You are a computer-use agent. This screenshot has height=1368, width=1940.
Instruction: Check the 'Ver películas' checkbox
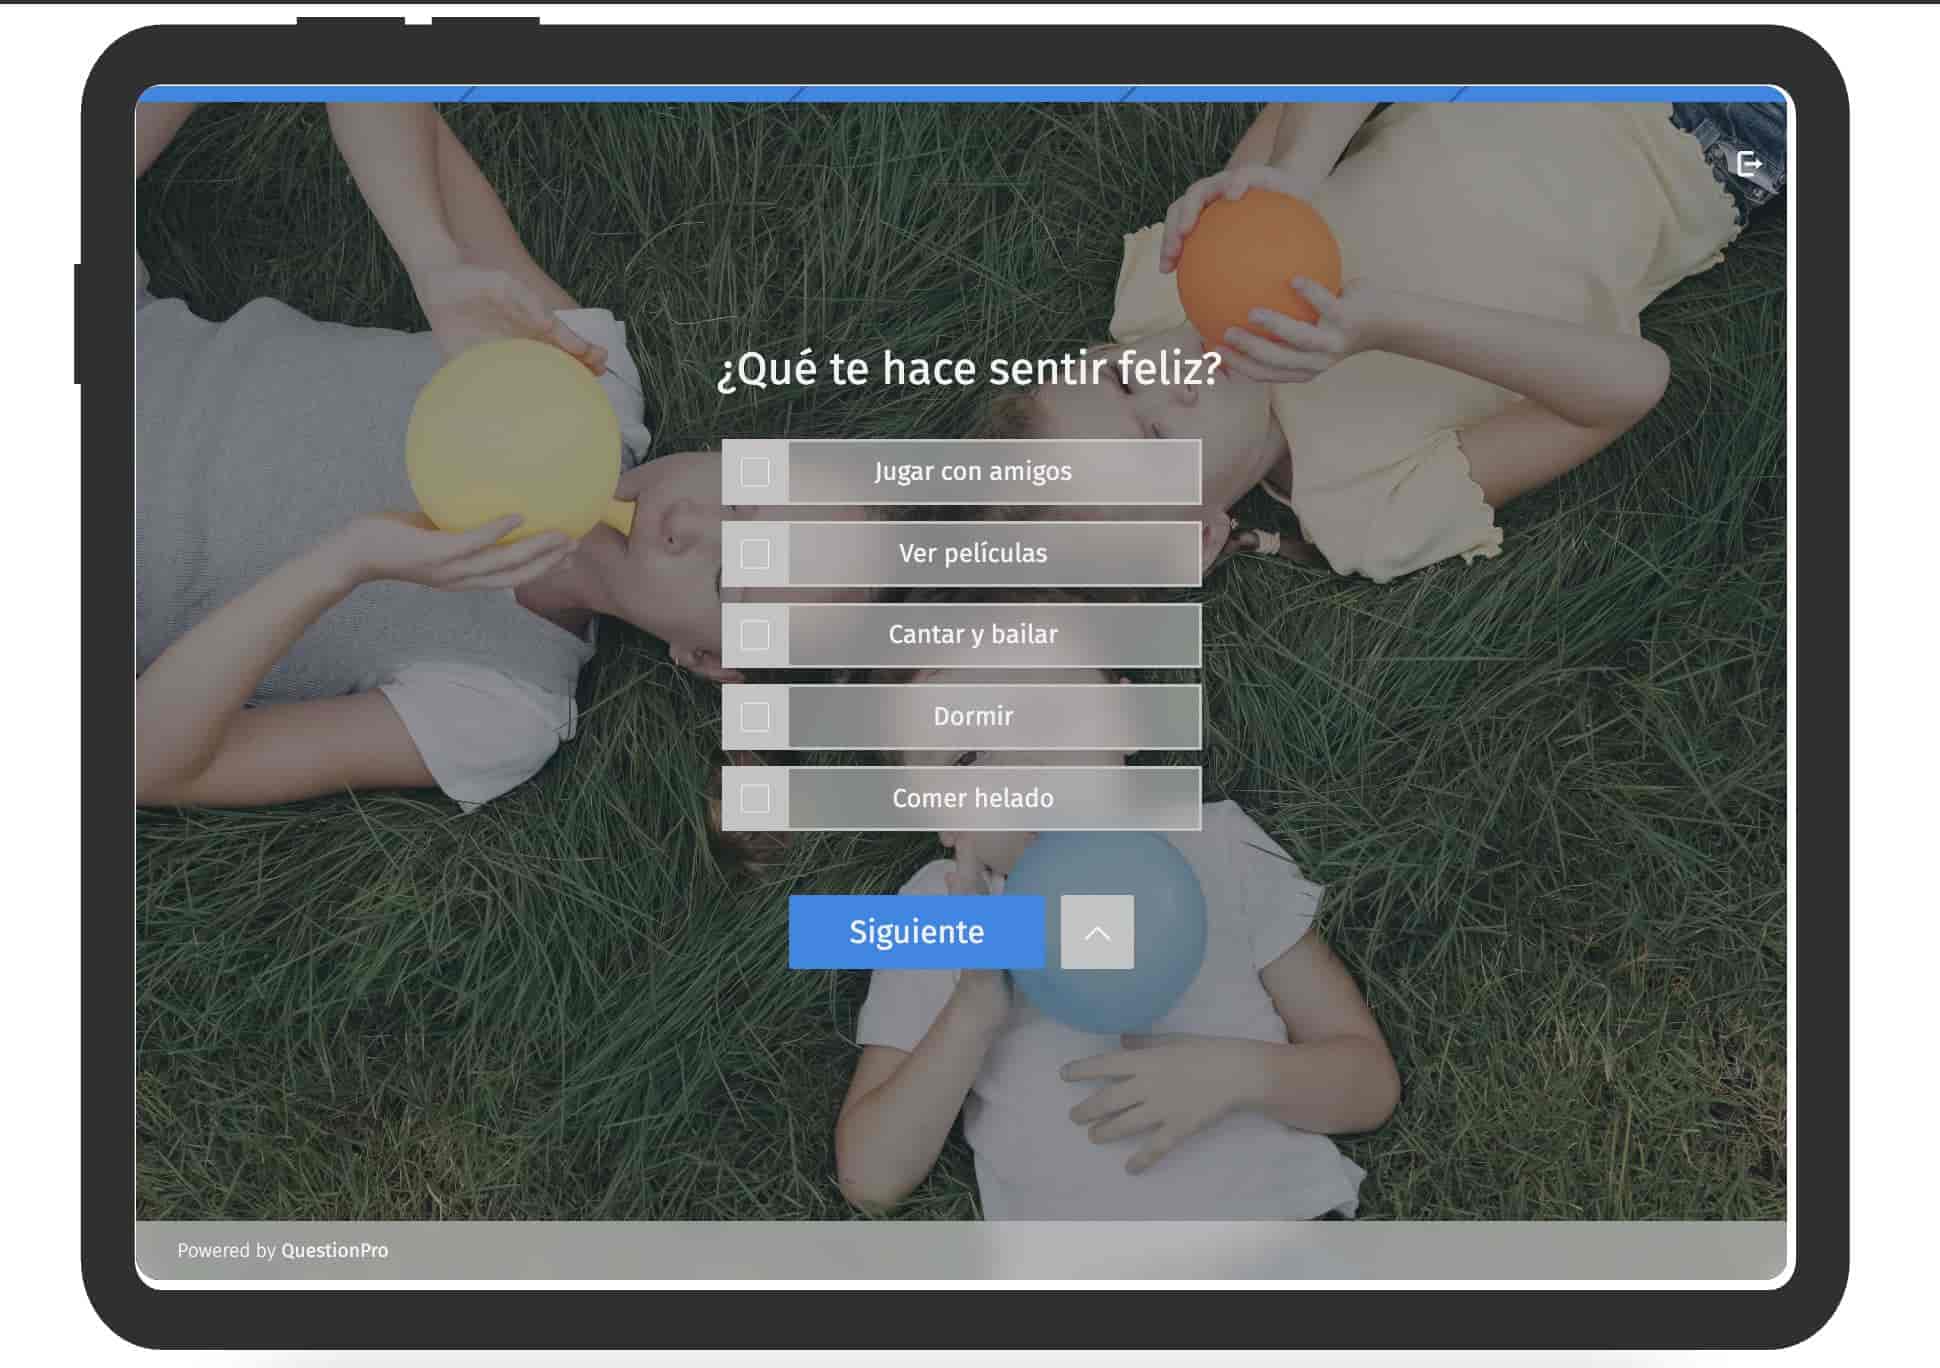755,552
